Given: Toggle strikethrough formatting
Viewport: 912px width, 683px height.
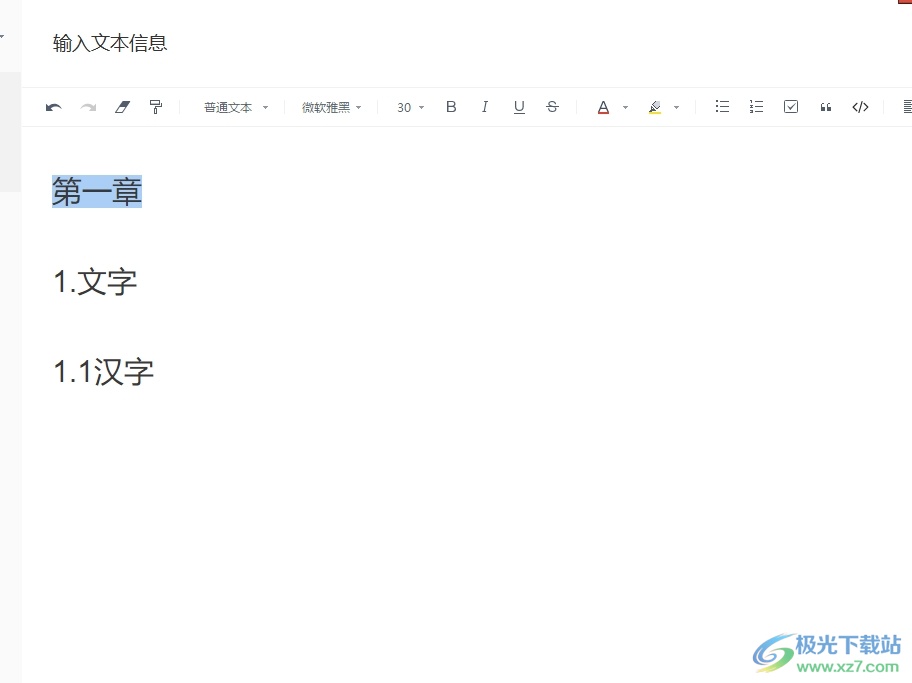Looking at the screenshot, I should point(553,107).
